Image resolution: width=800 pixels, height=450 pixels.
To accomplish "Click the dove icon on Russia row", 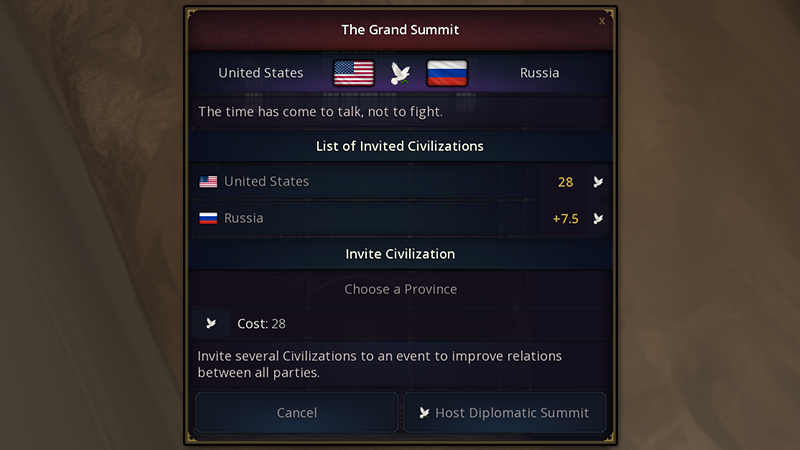I will tap(598, 218).
